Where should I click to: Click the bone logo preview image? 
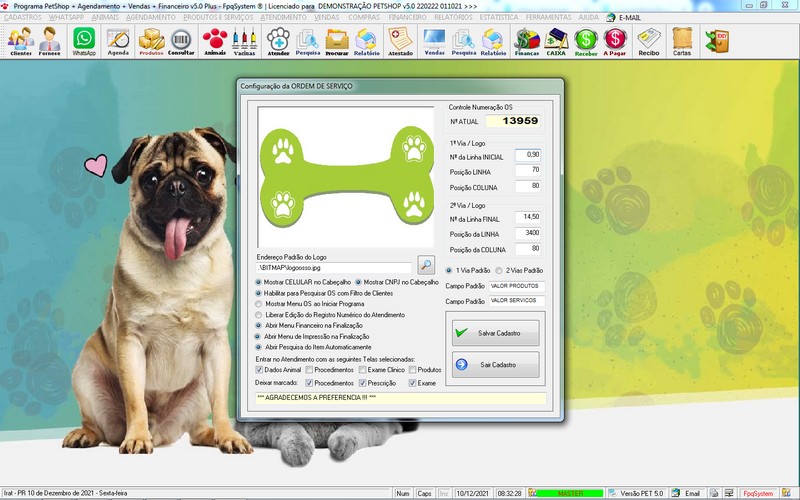(346, 177)
